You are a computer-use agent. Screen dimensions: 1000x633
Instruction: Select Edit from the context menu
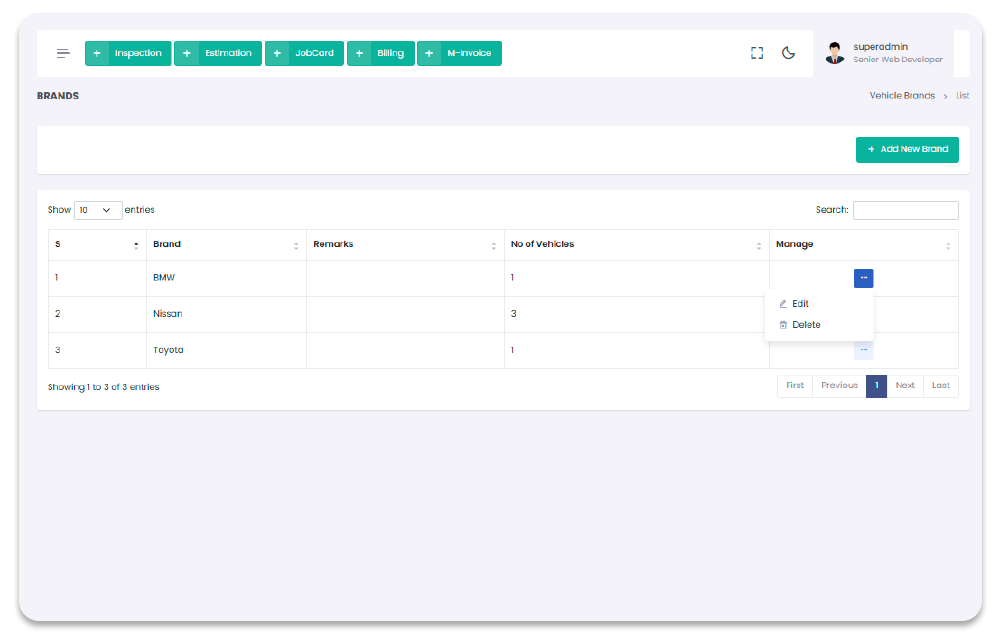click(800, 304)
